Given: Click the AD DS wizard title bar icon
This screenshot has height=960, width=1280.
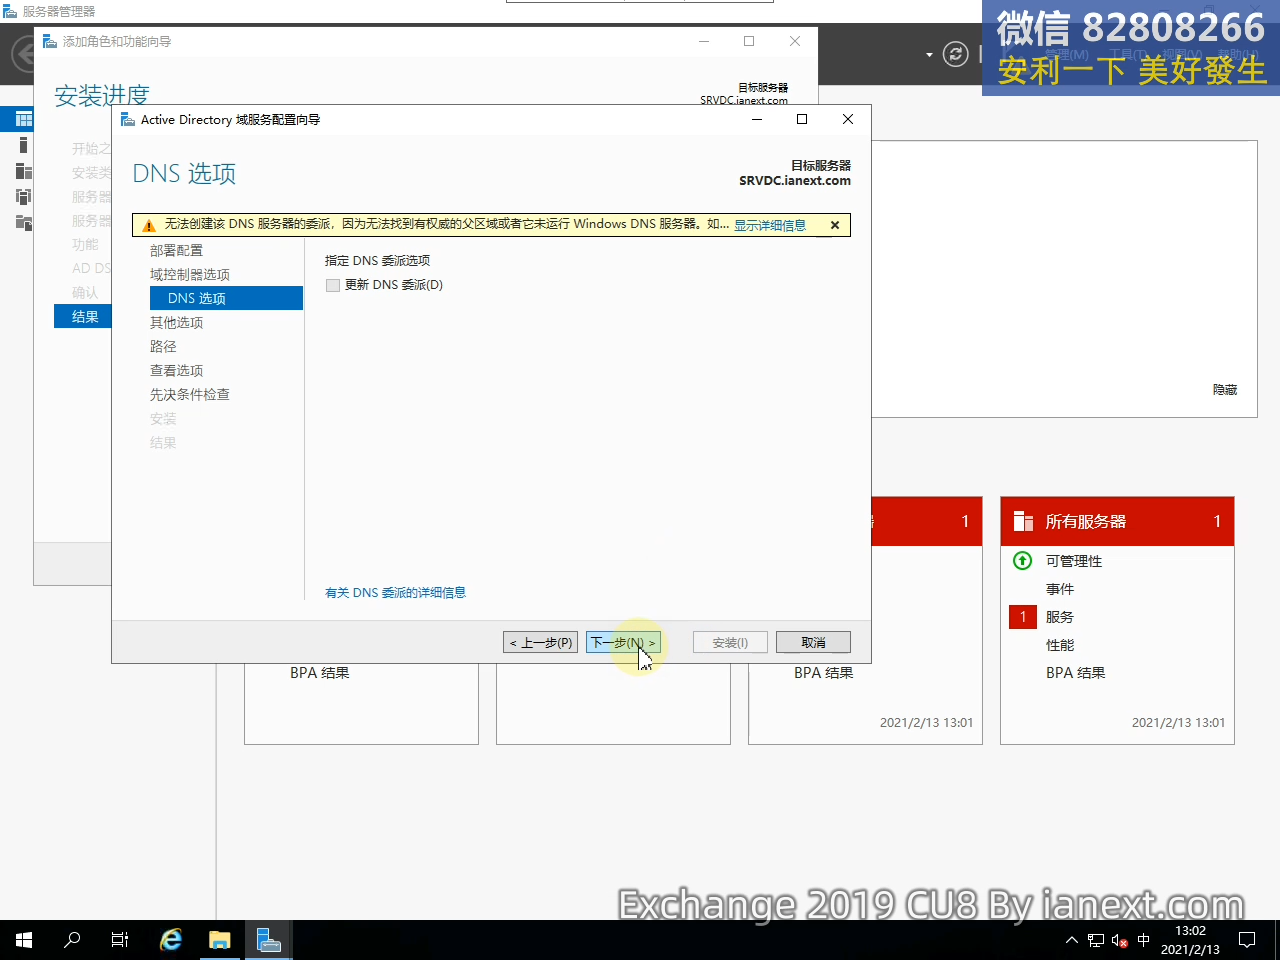Looking at the screenshot, I should tap(127, 119).
